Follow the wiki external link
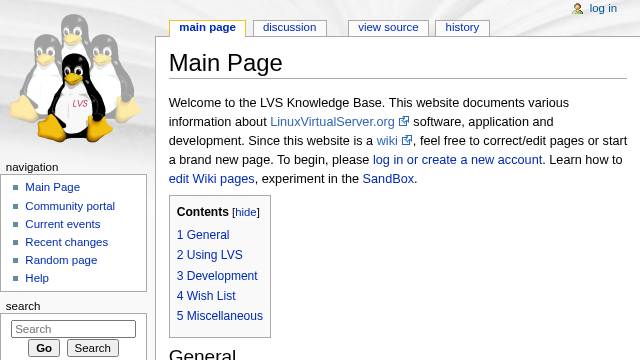This screenshot has width=640, height=360. (x=387, y=141)
